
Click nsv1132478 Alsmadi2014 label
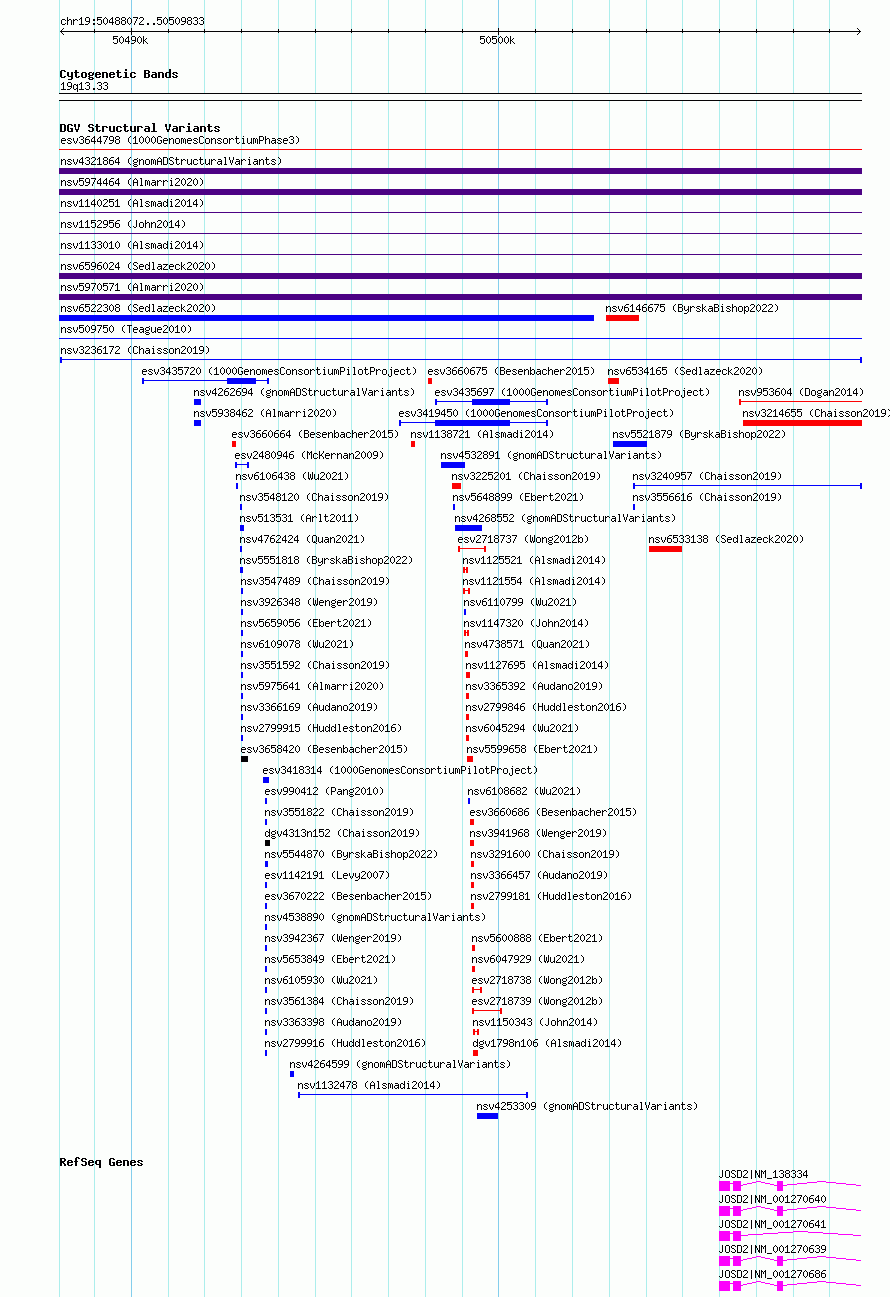coord(369,1085)
